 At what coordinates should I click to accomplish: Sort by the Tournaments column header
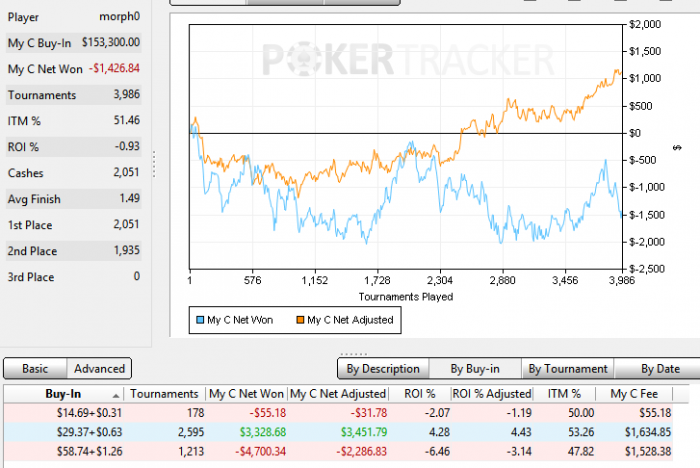pyautogui.click(x=164, y=394)
